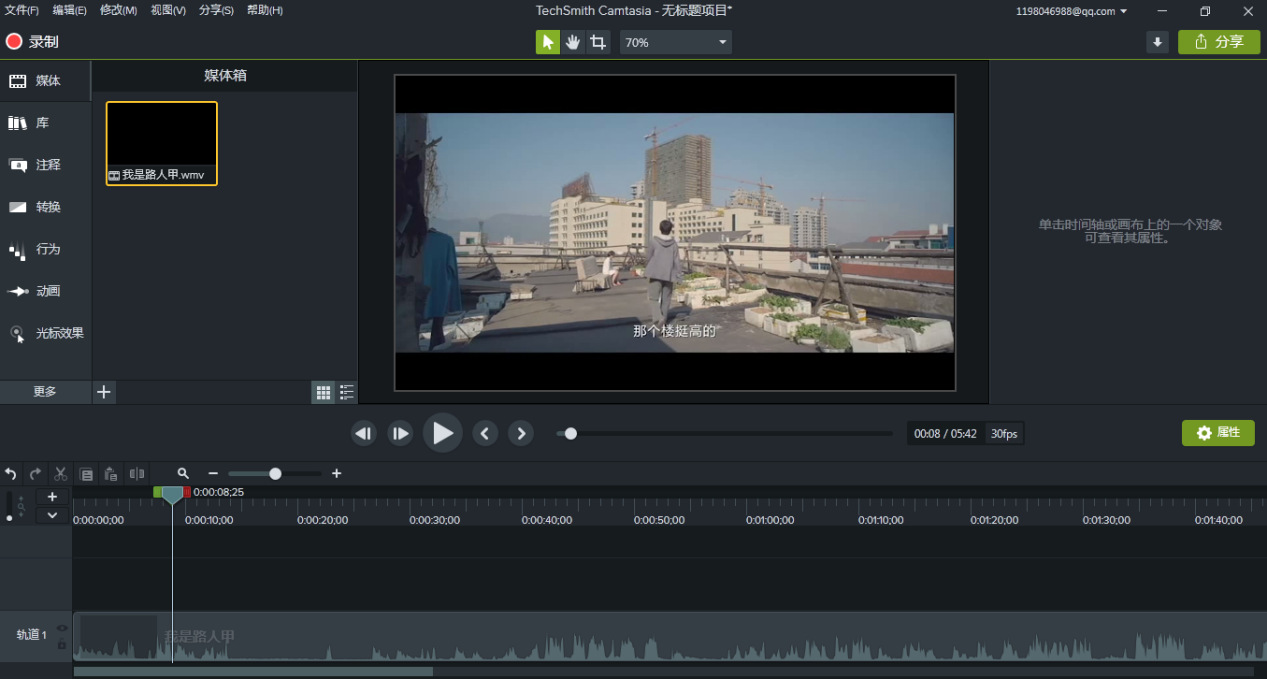This screenshot has width=1267, height=679.
Task: Toggle the eye visibility icon for 轨道 1
Action: [62, 628]
